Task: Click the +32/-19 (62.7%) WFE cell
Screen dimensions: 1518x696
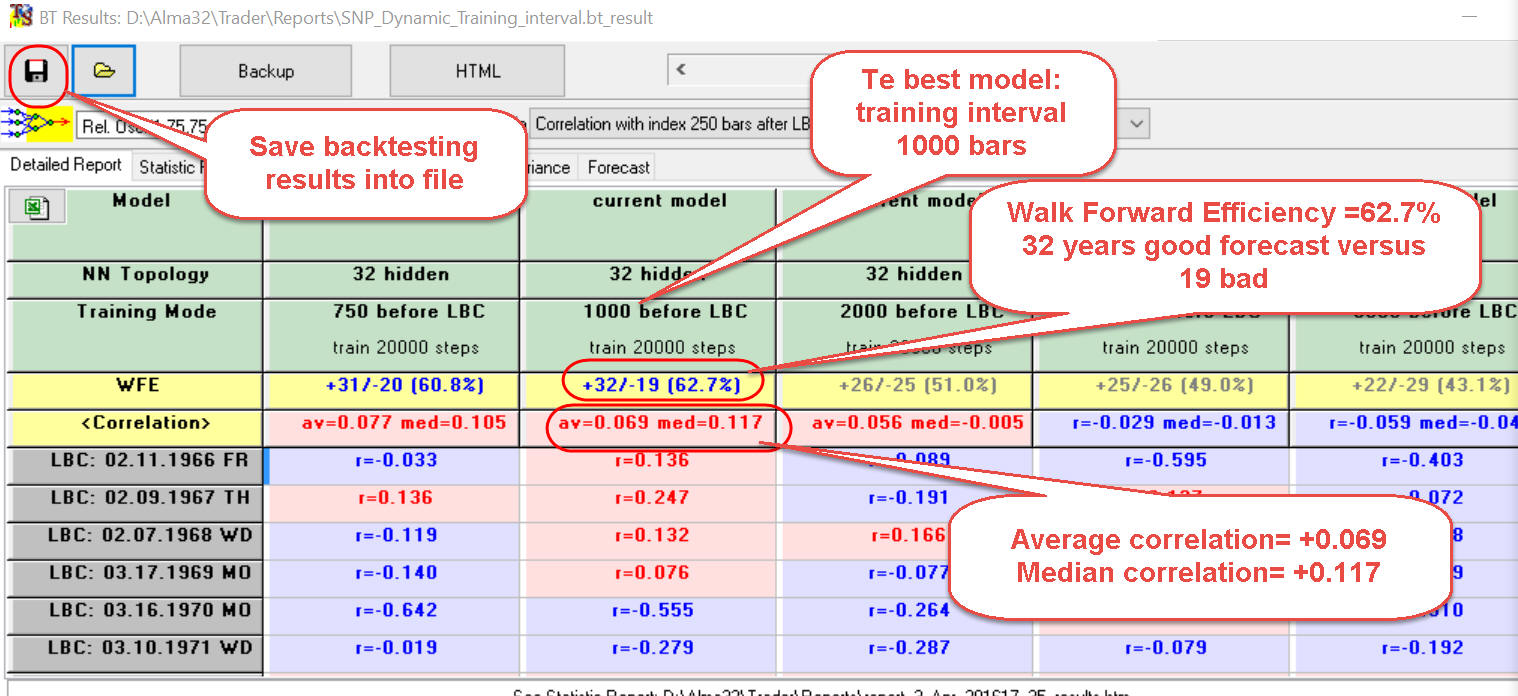Action: click(x=662, y=386)
